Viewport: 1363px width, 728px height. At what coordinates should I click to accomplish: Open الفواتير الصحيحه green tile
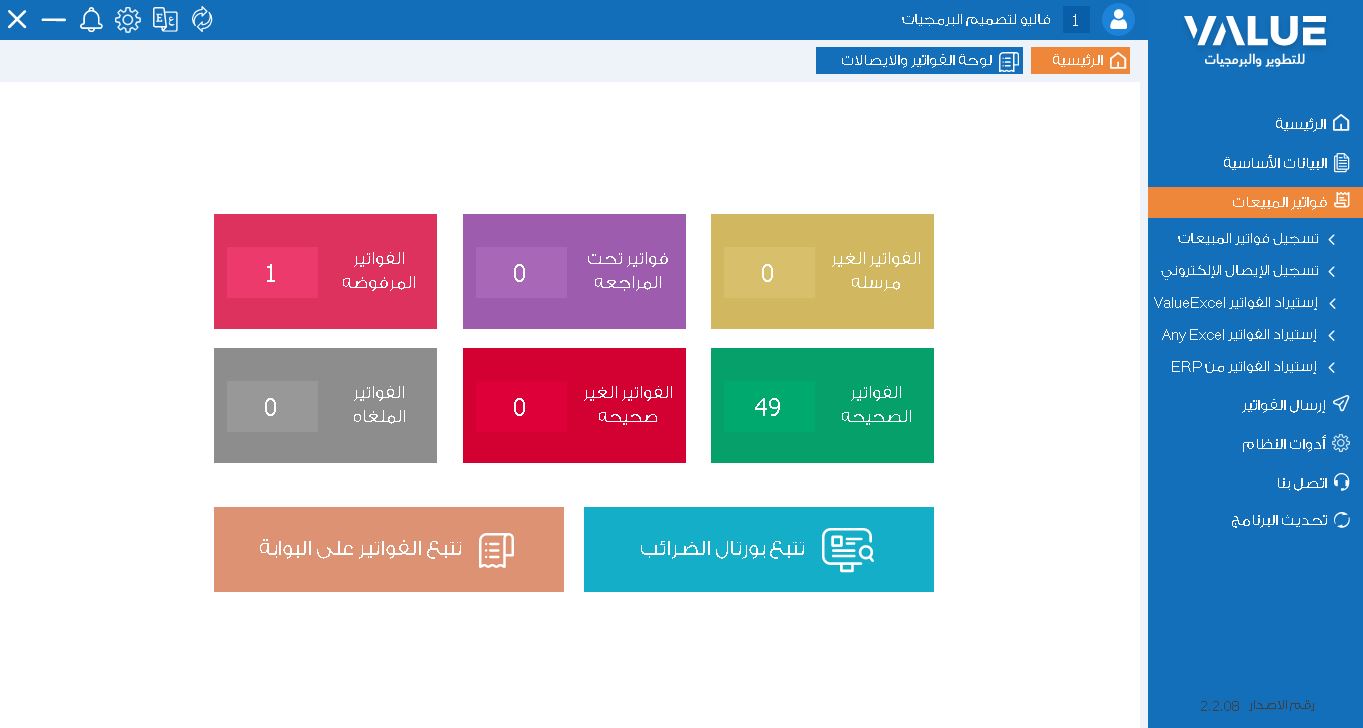[x=822, y=405]
